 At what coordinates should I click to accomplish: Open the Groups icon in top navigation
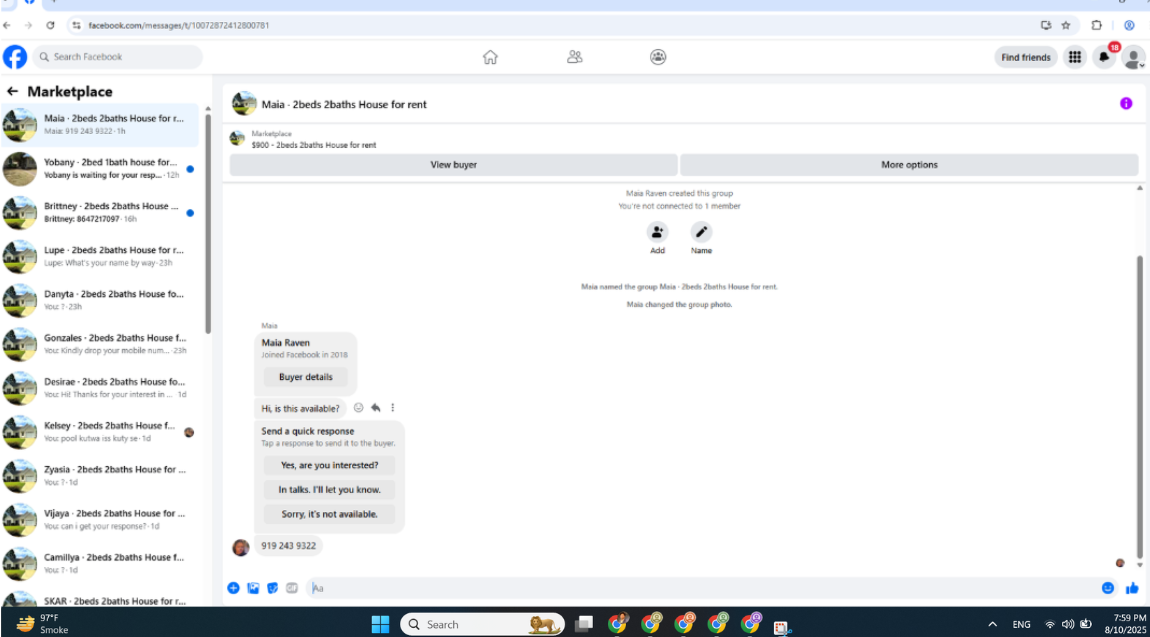pos(658,57)
